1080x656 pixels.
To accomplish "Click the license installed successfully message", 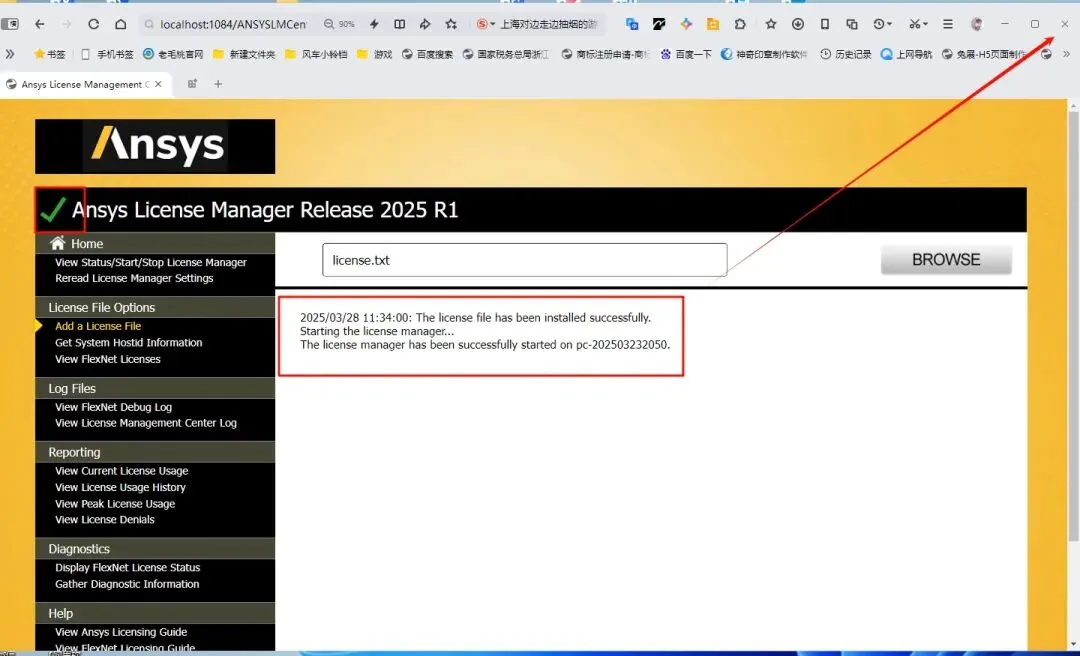I will click(x=475, y=318).
